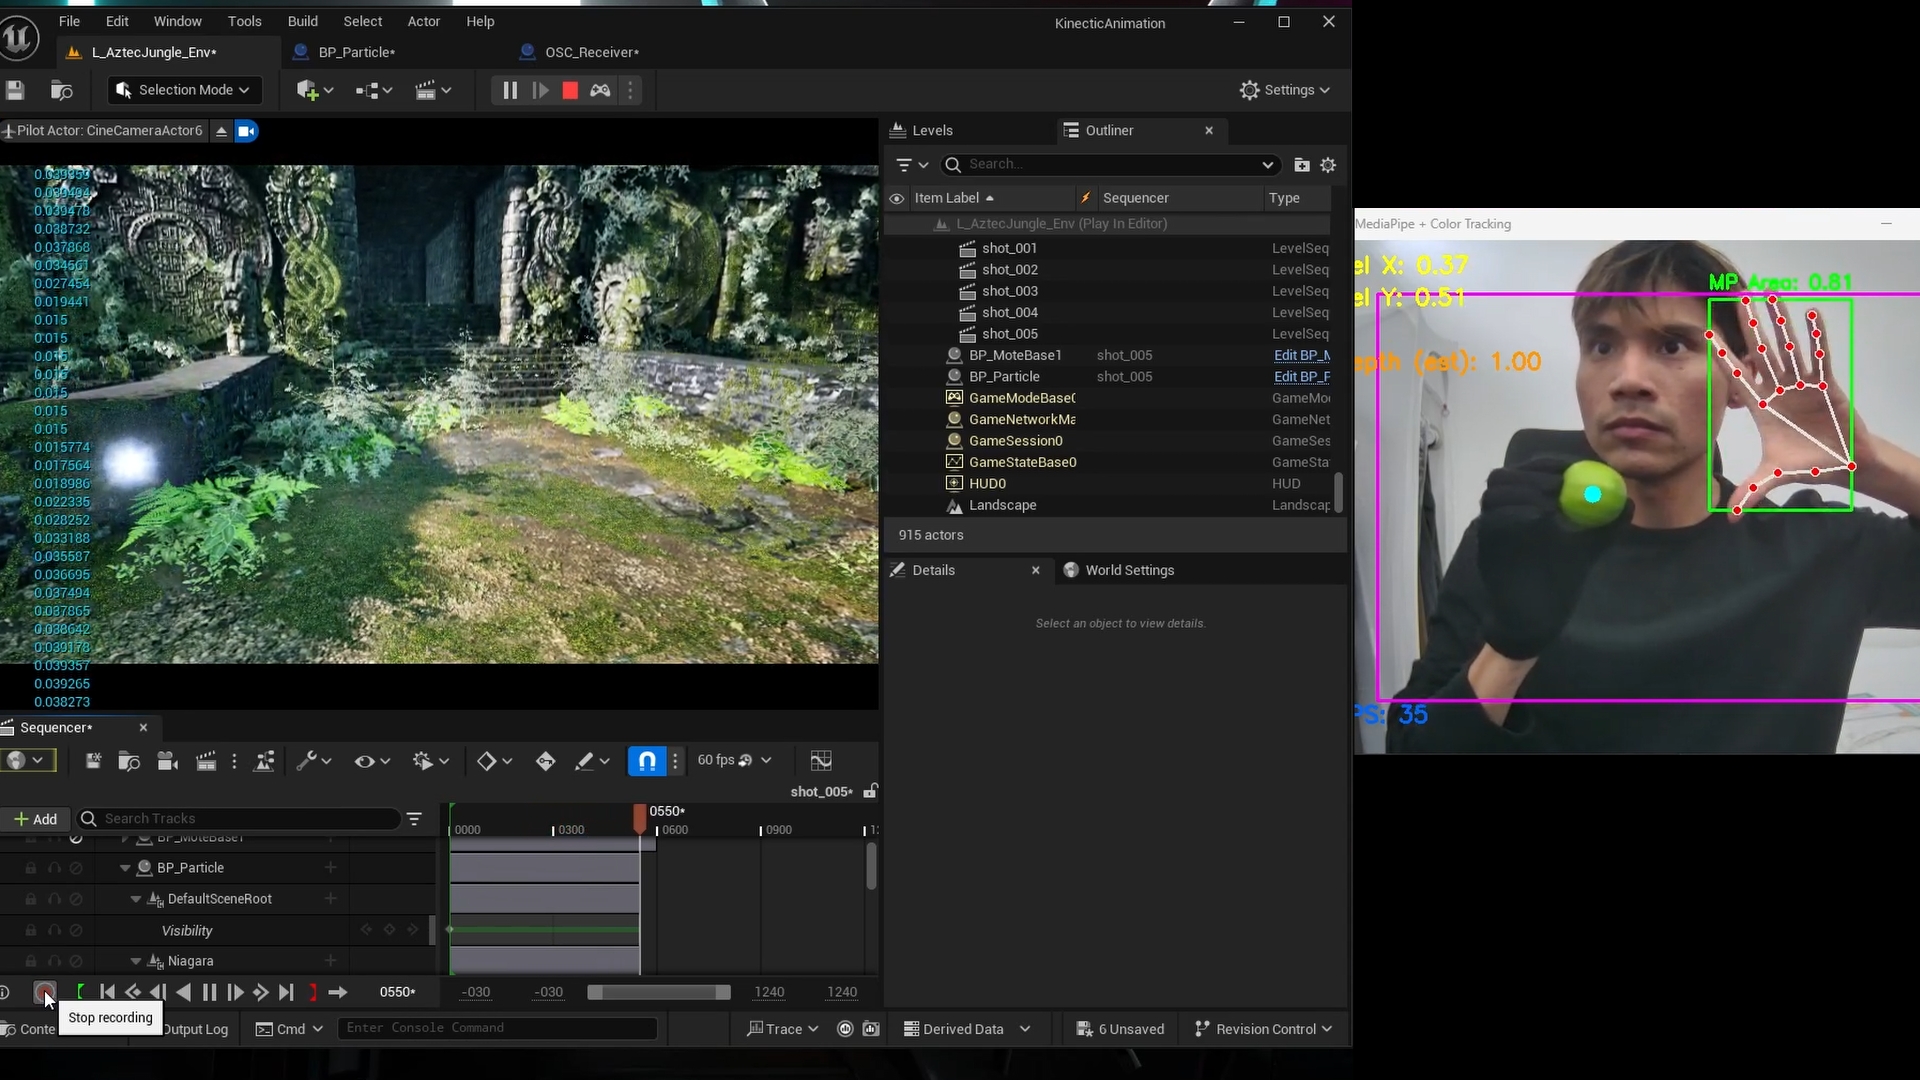1920x1080 pixels.
Task: Open the Blueprints toolbar menu
Action: coord(374,90)
